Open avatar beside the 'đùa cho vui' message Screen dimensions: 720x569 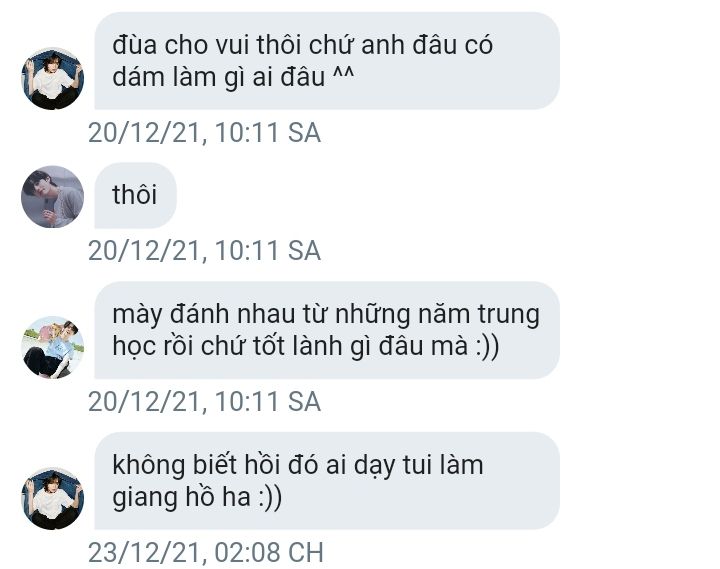[52, 79]
